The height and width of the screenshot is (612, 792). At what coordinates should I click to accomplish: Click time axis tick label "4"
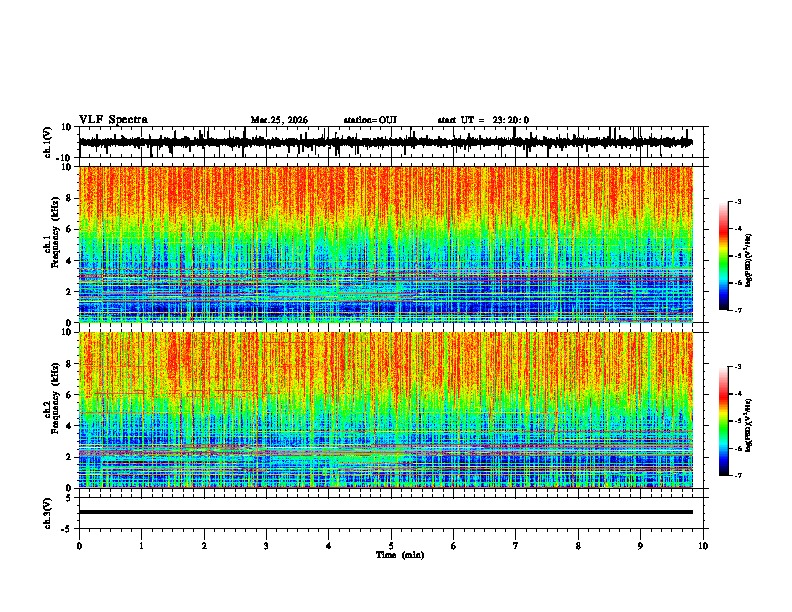[x=329, y=546]
